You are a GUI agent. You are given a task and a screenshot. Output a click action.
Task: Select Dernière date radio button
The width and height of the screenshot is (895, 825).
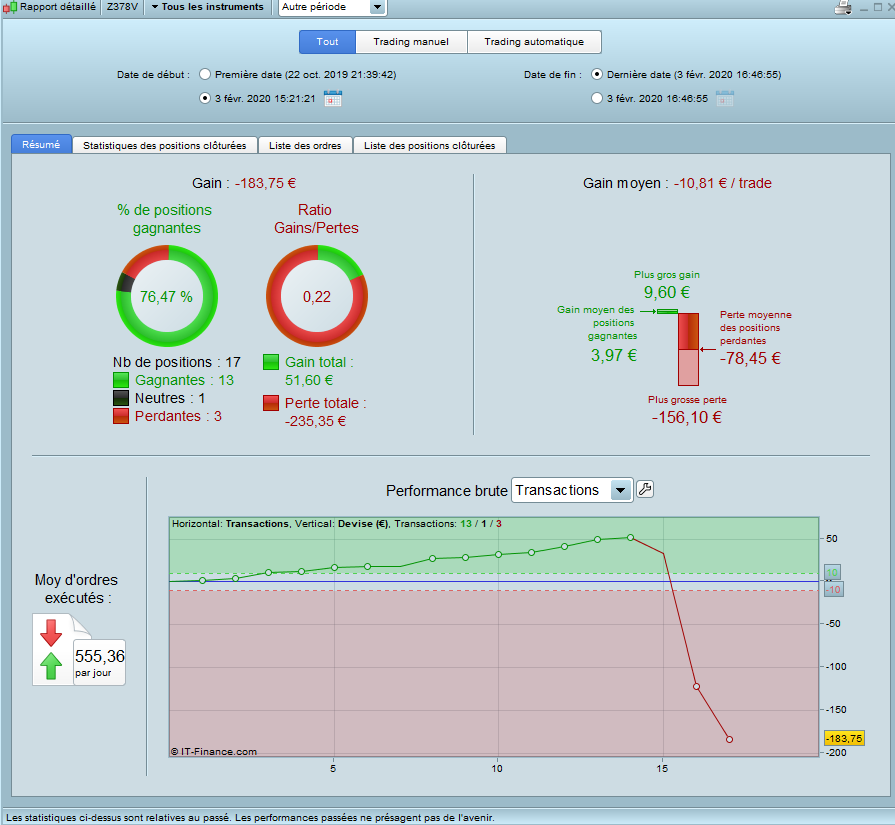click(596, 74)
